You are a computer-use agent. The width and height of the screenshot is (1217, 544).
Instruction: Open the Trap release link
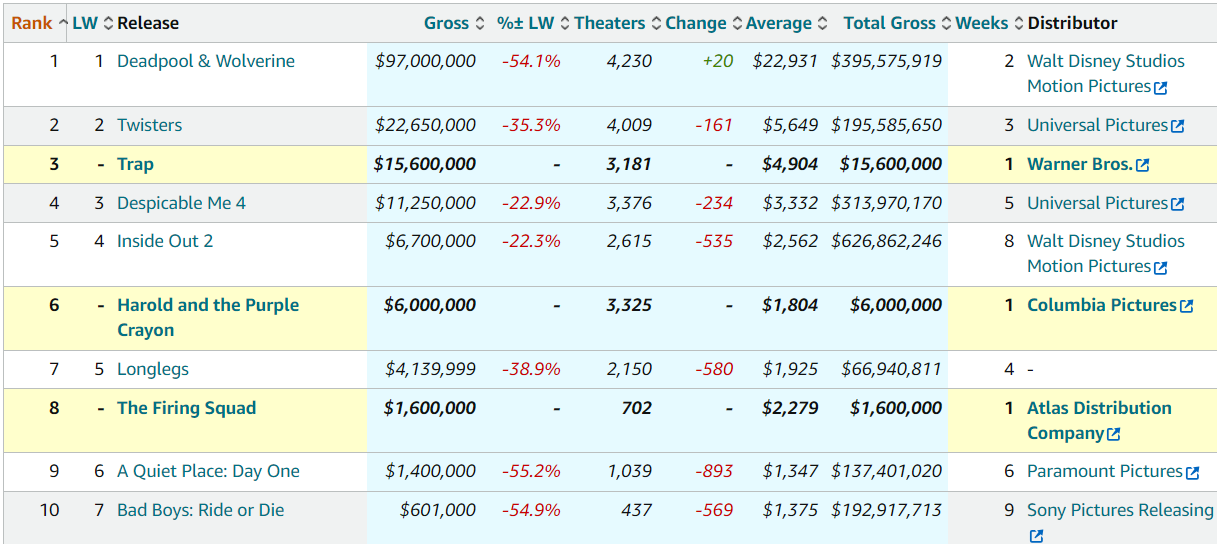point(135,164)
